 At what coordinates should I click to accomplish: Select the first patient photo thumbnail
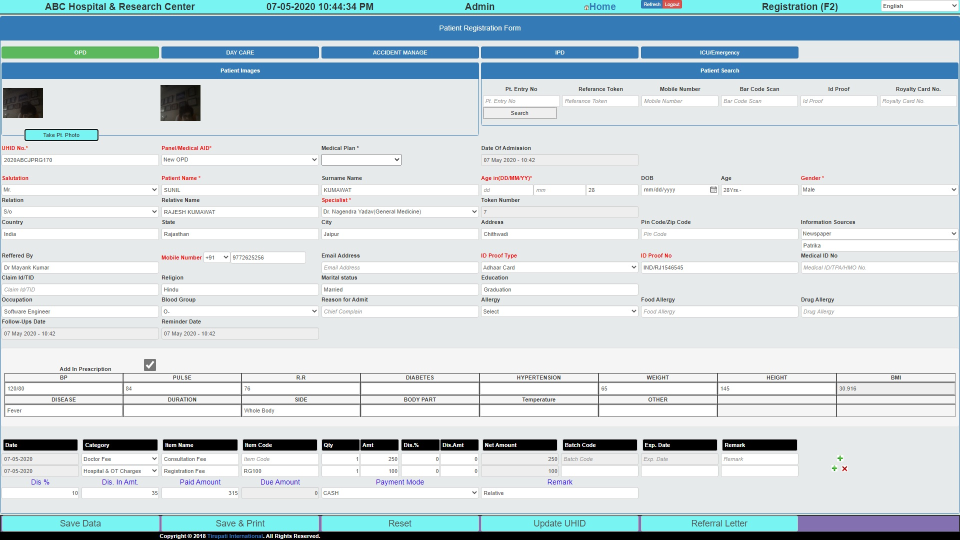[23, 103]
